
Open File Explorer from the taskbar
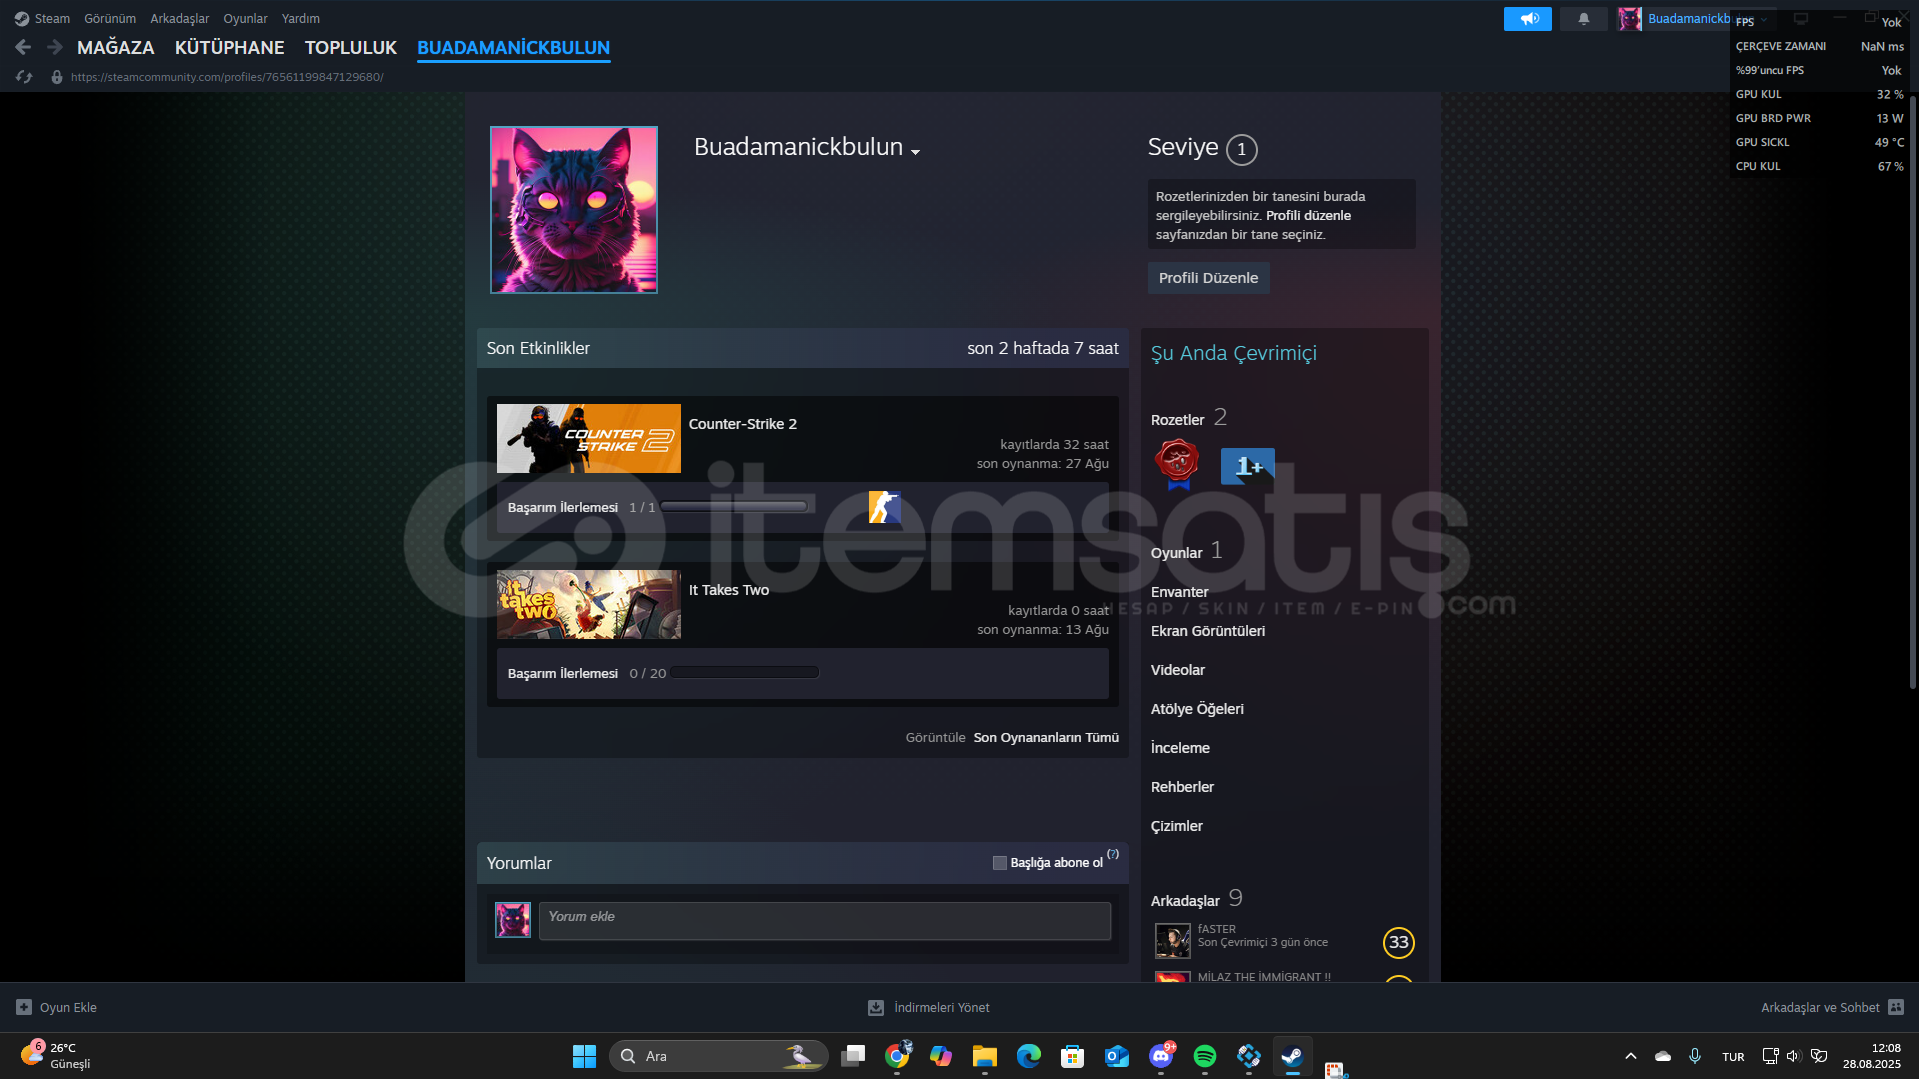985,1056
